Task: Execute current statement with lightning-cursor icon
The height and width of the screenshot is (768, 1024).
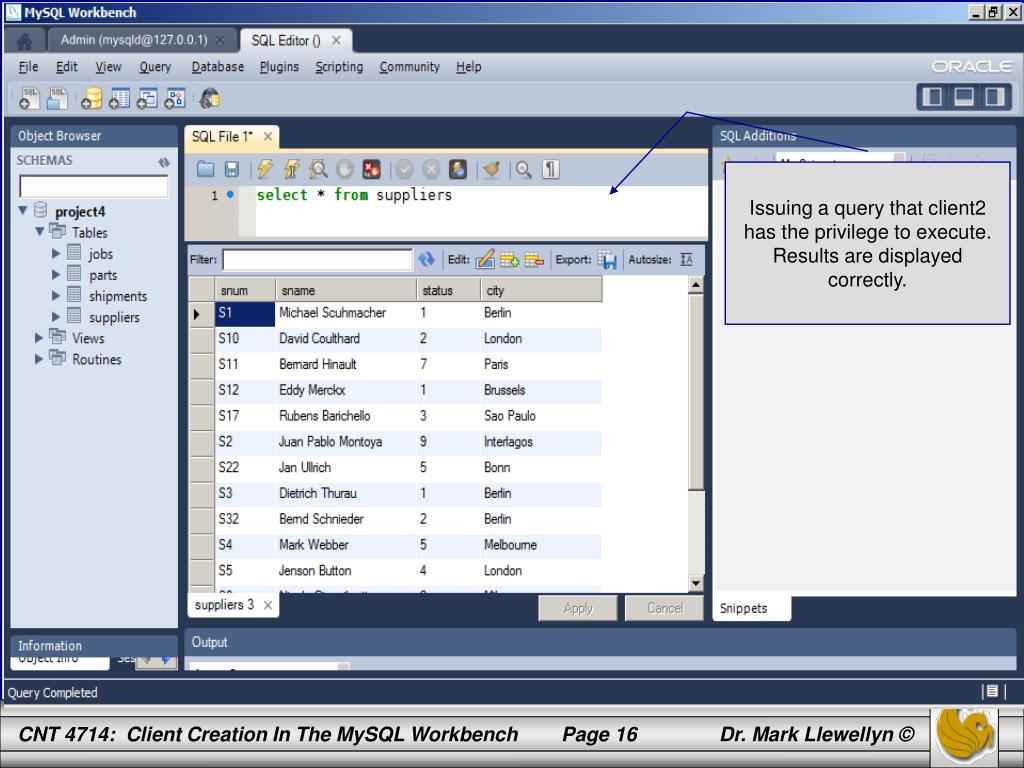Action: pyautogui.click(x=291, y=170)
